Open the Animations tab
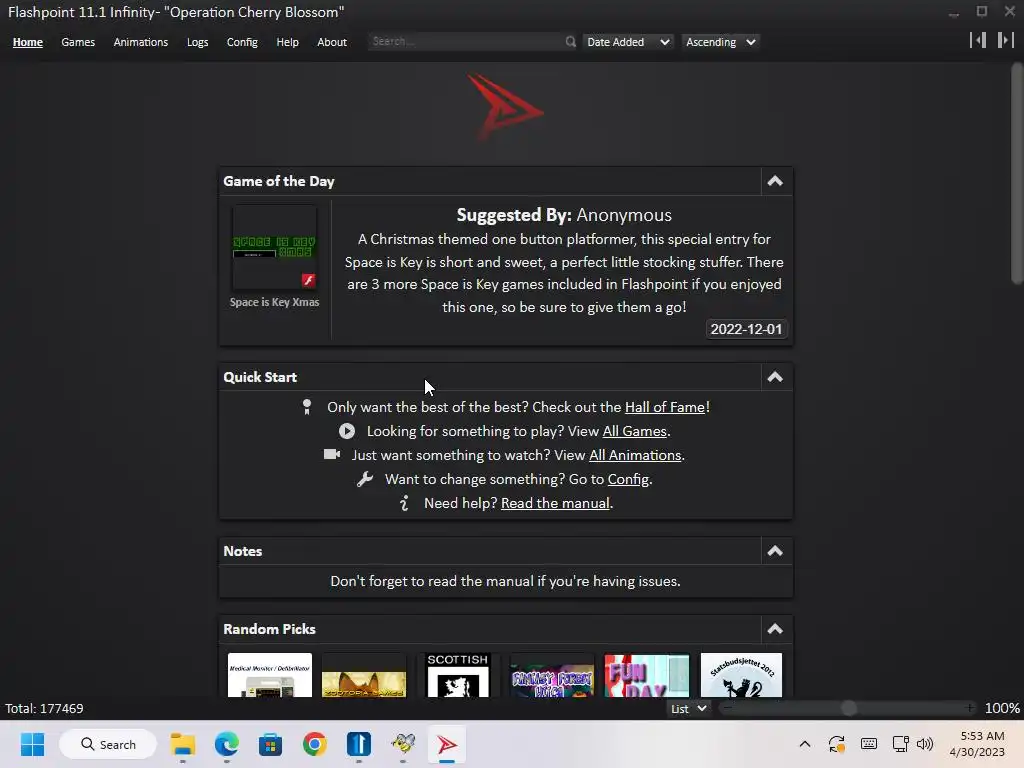 (x=140, y=42)
